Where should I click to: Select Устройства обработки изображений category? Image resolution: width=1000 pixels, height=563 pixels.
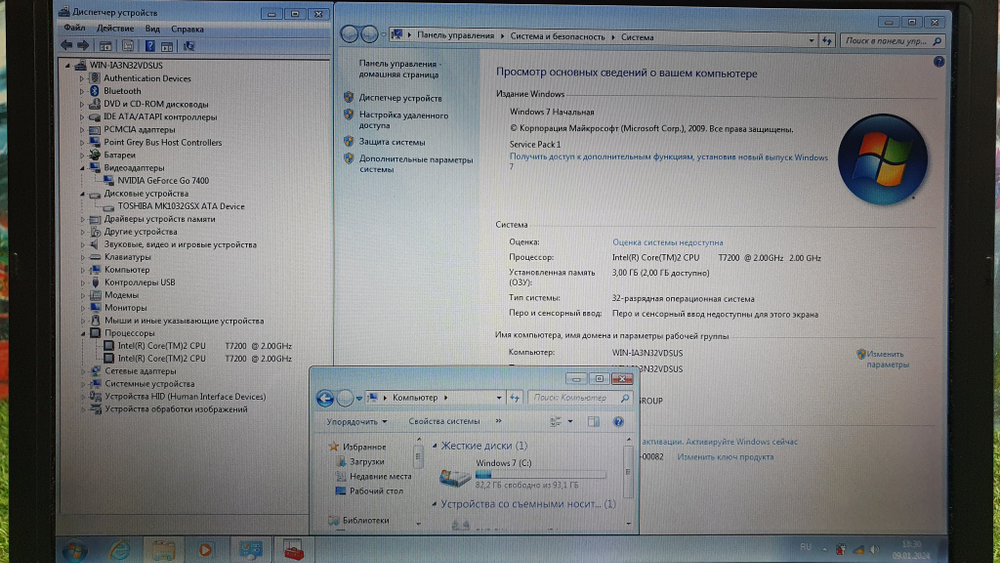pos(176,409)
